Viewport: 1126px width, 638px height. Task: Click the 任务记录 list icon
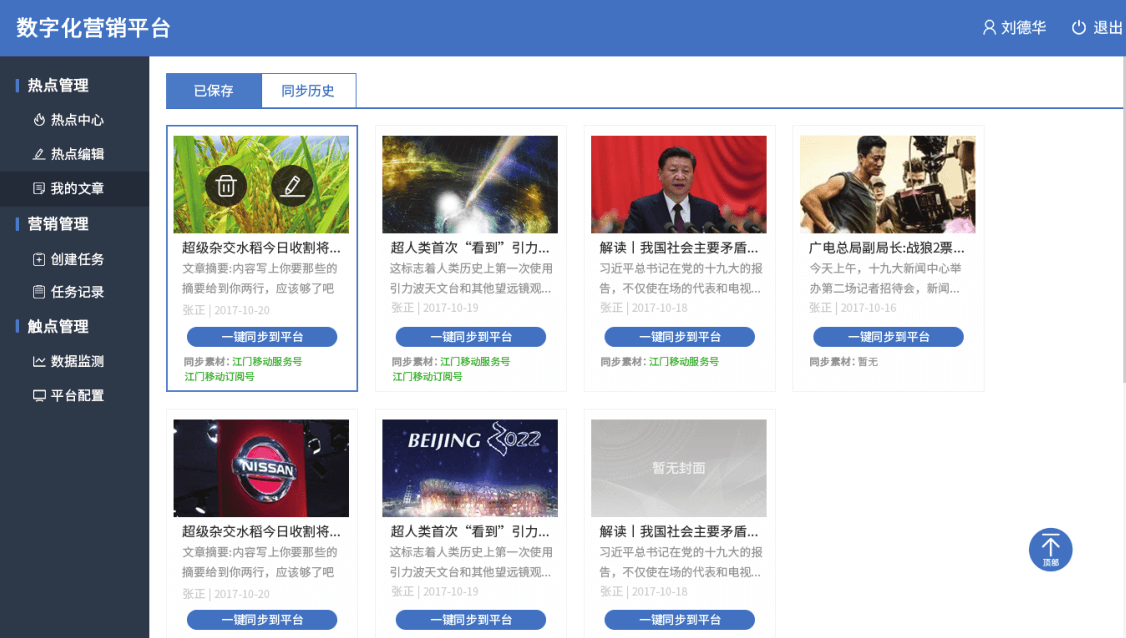pos(39,292)
